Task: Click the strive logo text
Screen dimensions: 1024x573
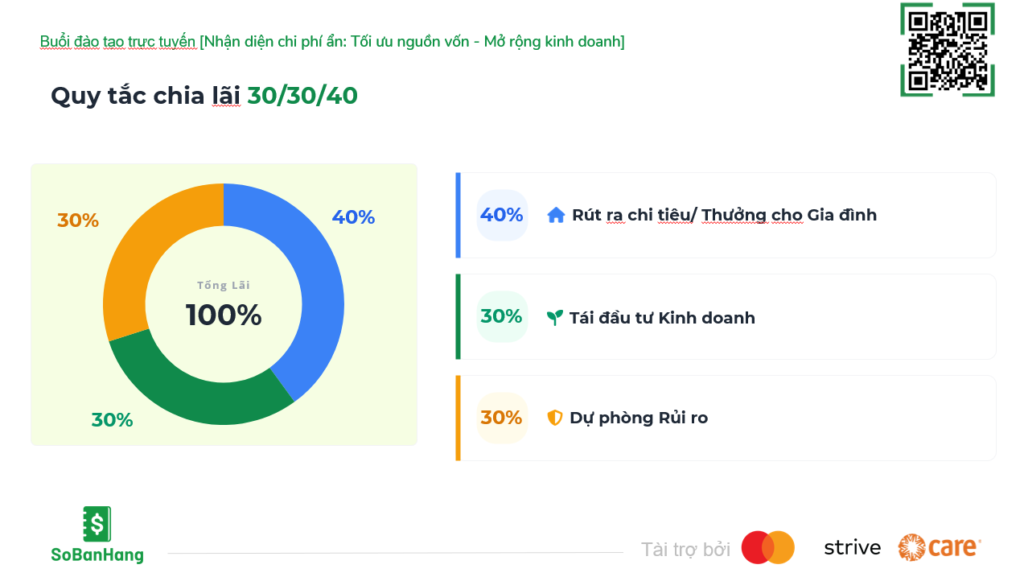Action: [852, 547]
